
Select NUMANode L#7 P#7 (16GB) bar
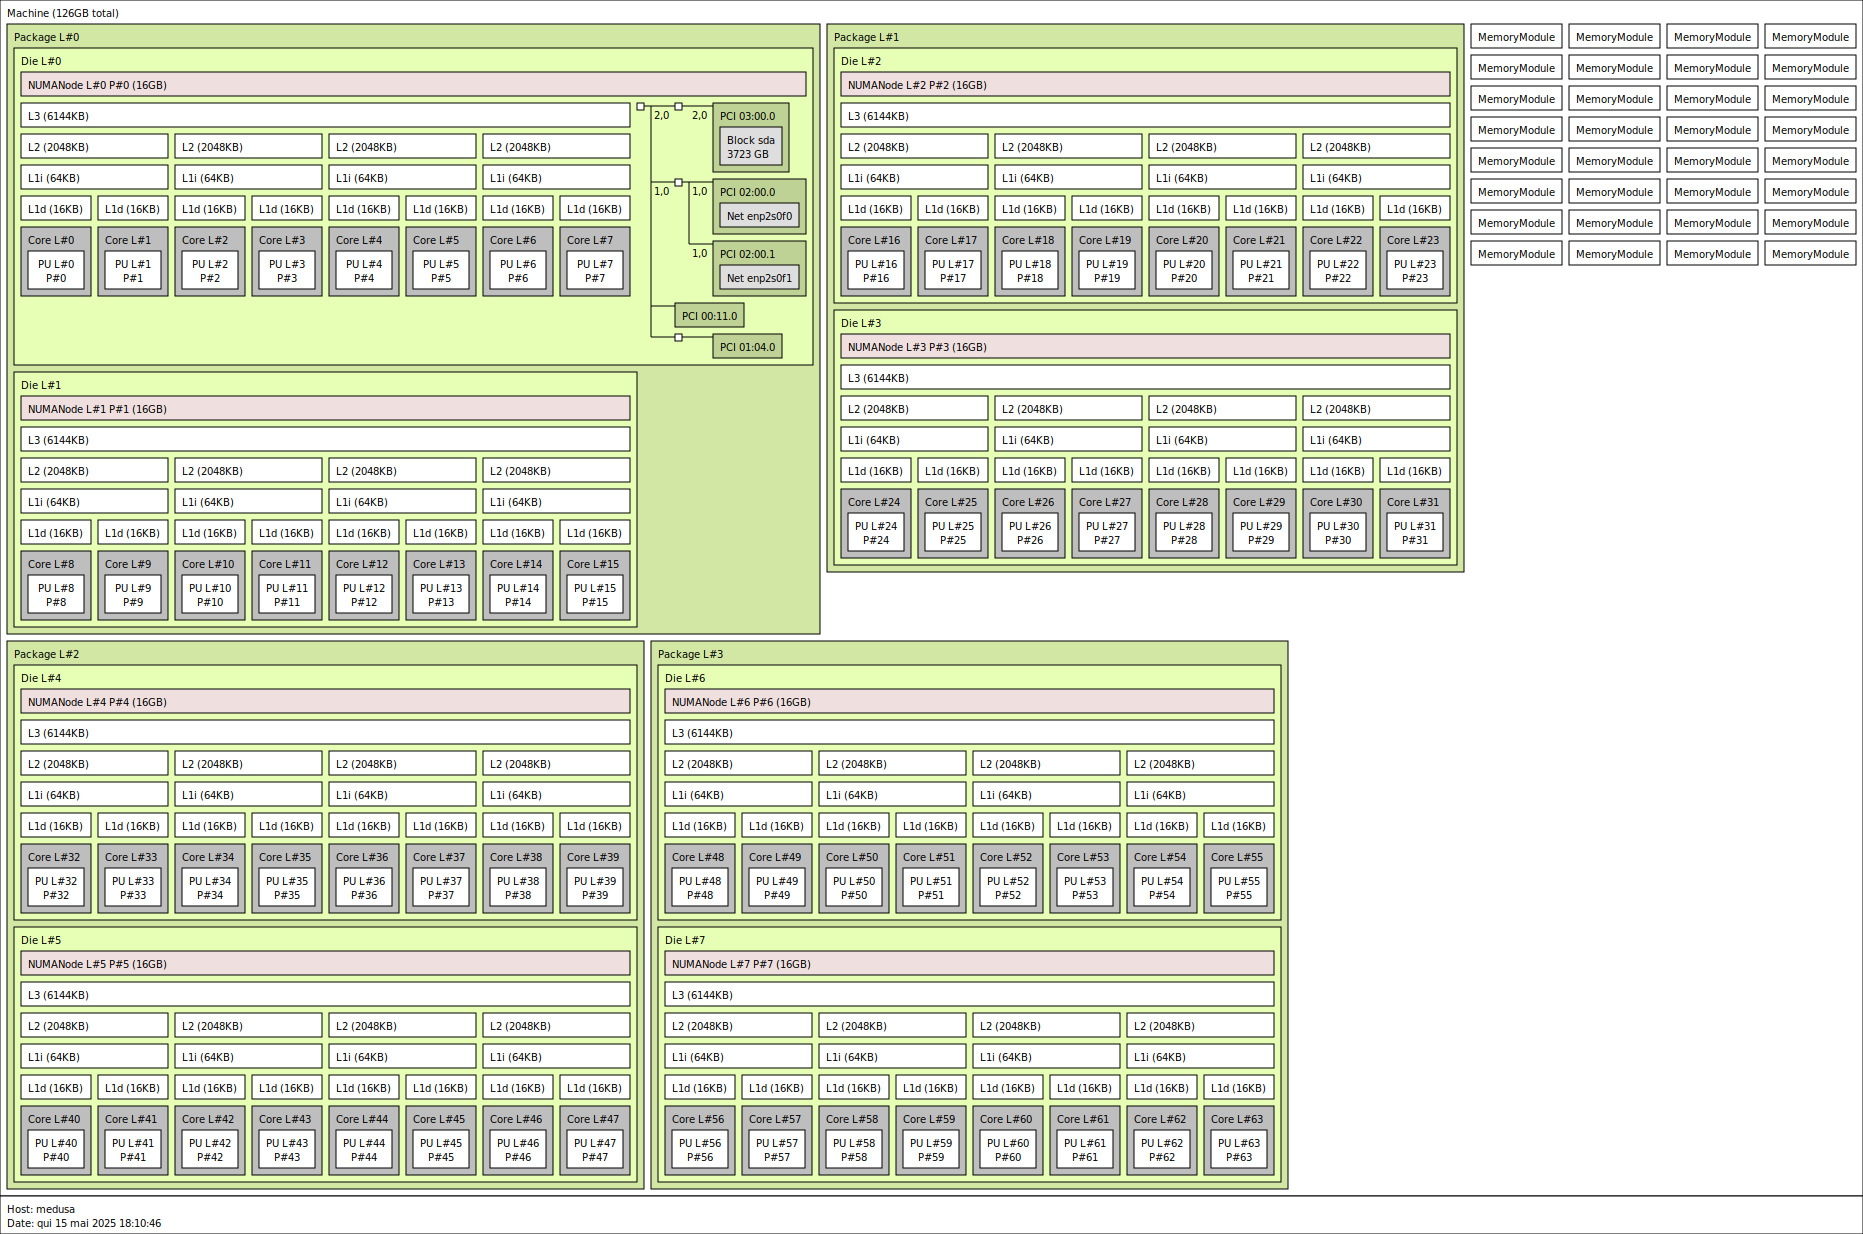[969, 964]
